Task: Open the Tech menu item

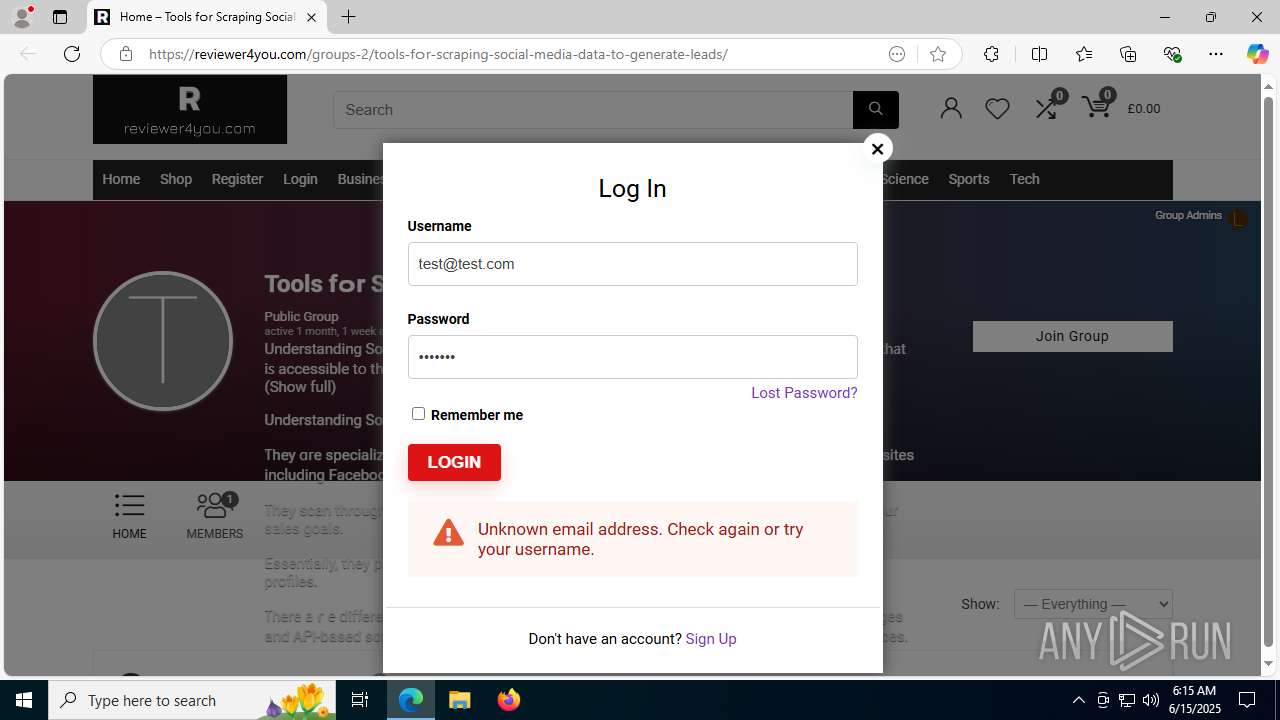Action: click(1024, 179)
